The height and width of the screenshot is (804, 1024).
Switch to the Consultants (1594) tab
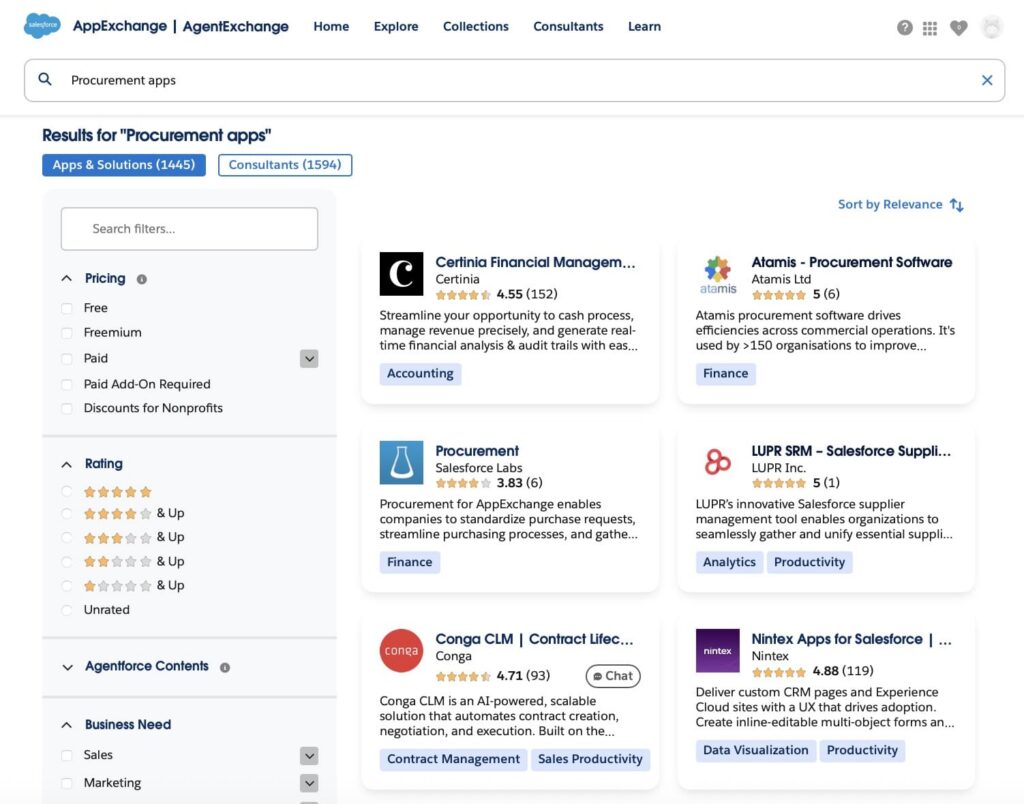[x=287, y=164]
